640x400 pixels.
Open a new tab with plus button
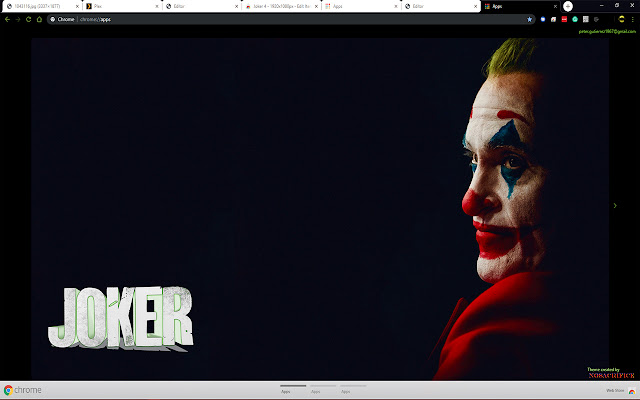click(x=568, y=6)
